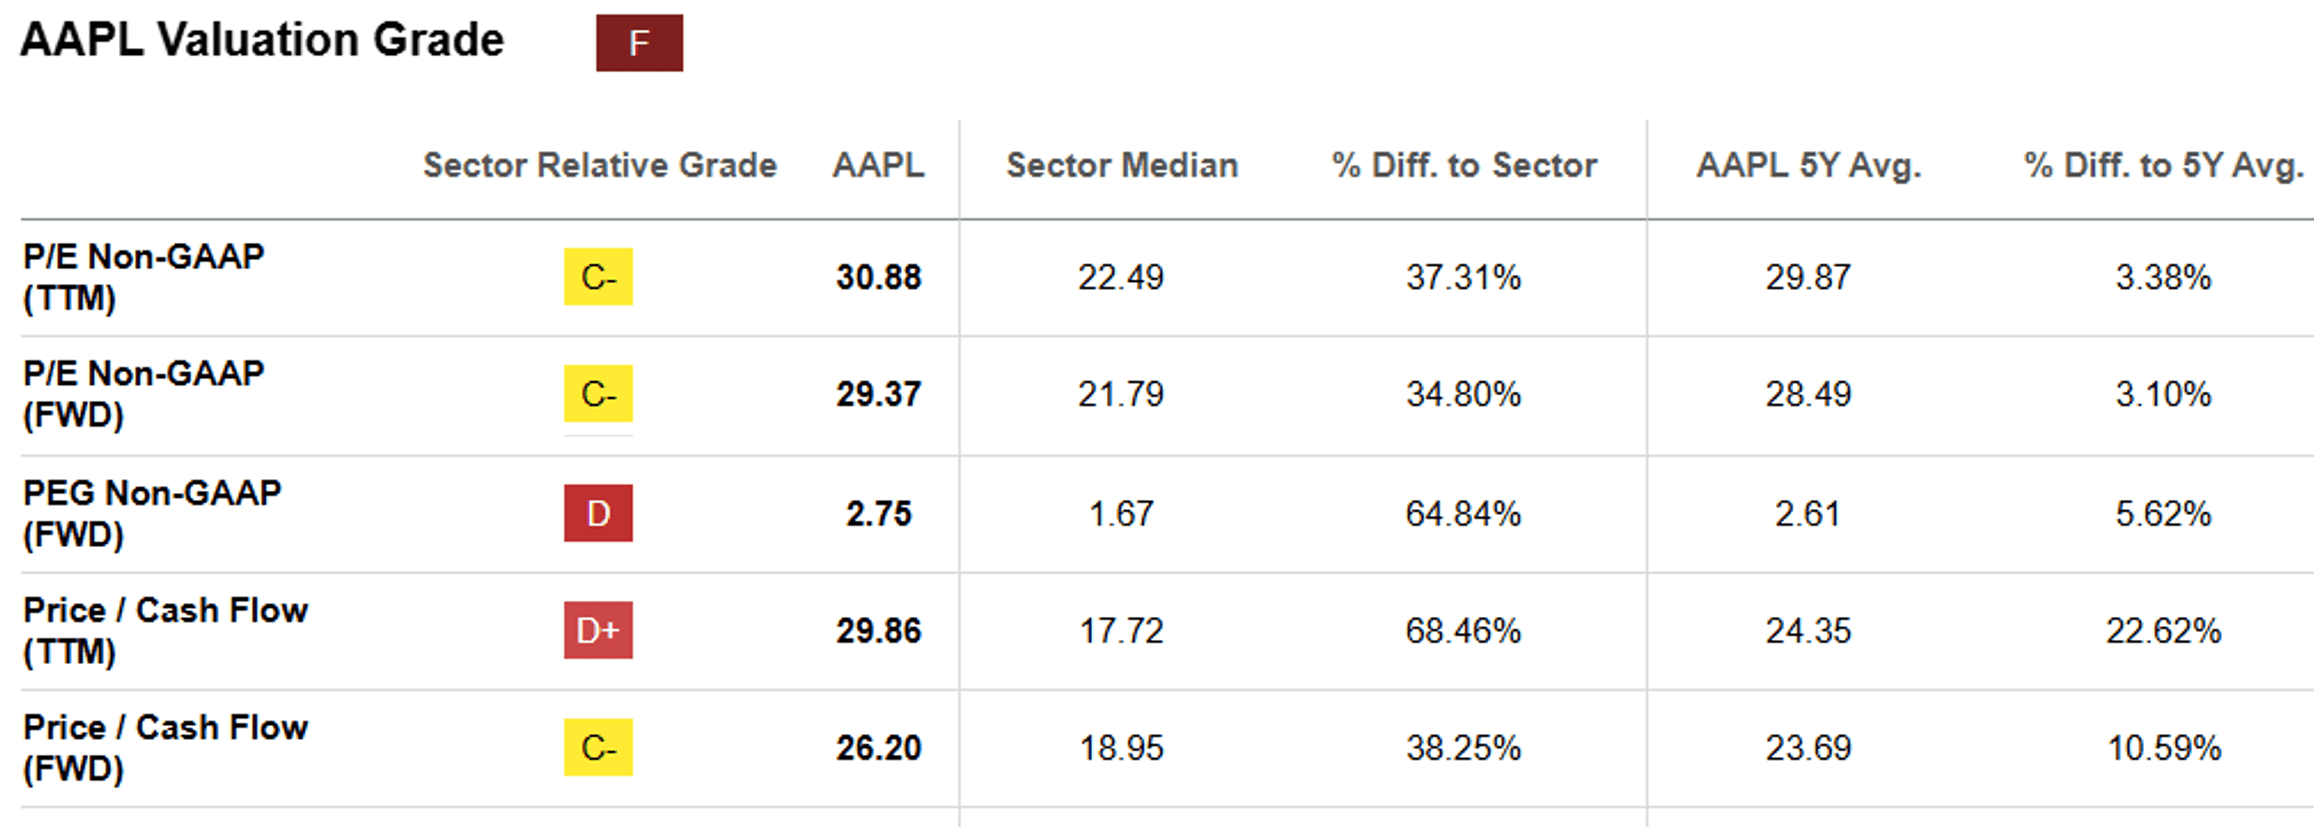Click the D+ grade badge for Price / Cash Flow (TTM)
This screenshot has width=2314, height=827.
tap(598, 630)
